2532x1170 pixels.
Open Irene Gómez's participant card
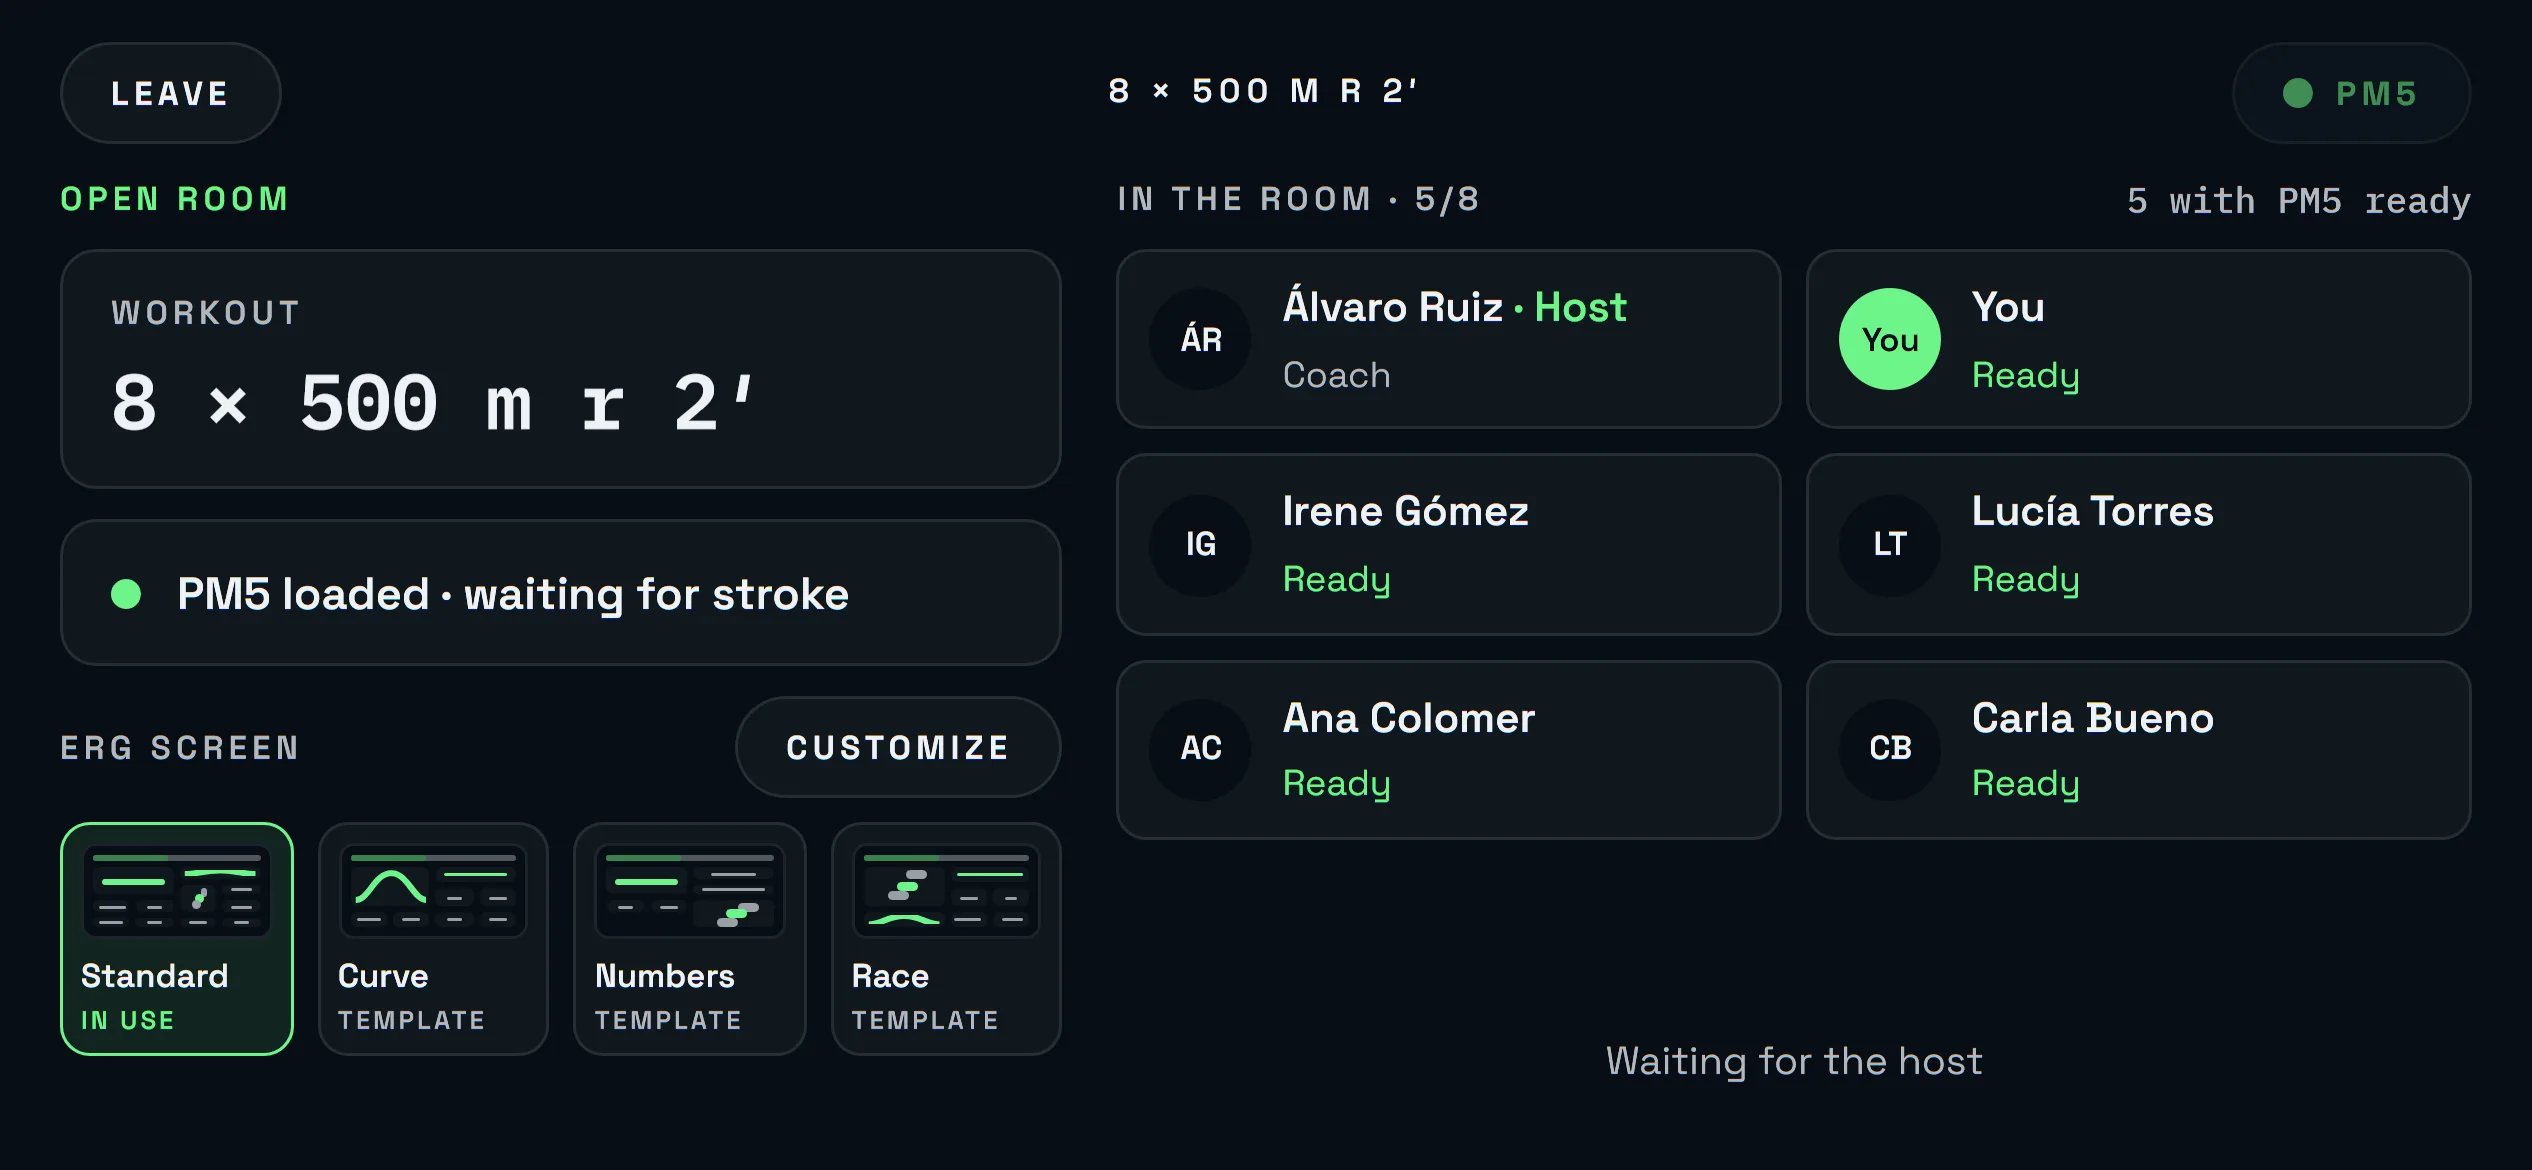[x=1449, y=545]
